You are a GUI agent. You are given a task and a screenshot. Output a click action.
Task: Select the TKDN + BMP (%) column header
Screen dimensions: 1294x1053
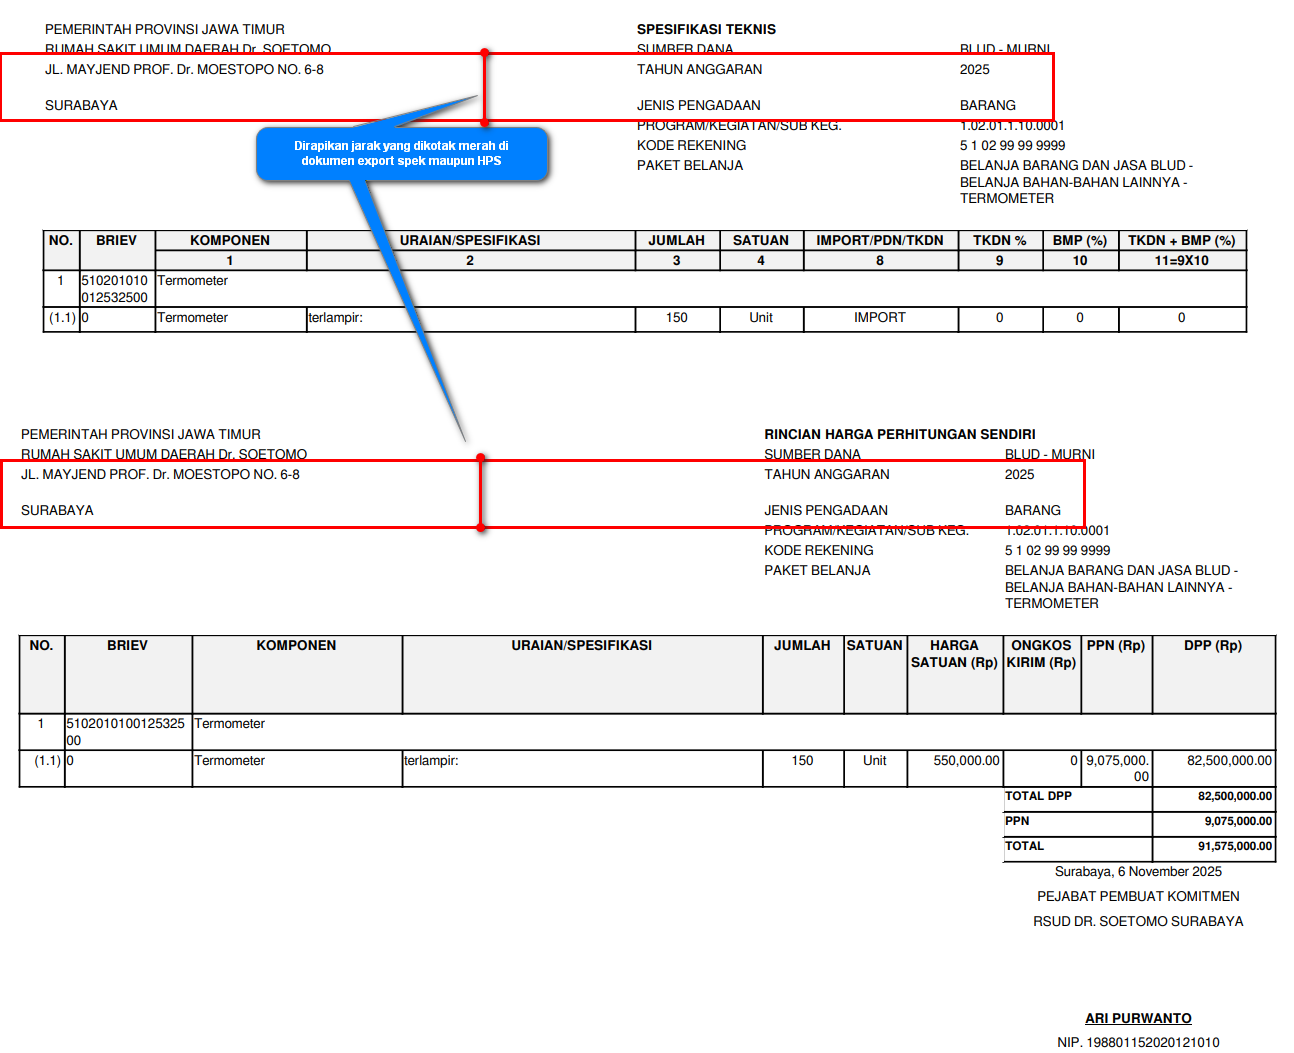tap(1182, 240)
